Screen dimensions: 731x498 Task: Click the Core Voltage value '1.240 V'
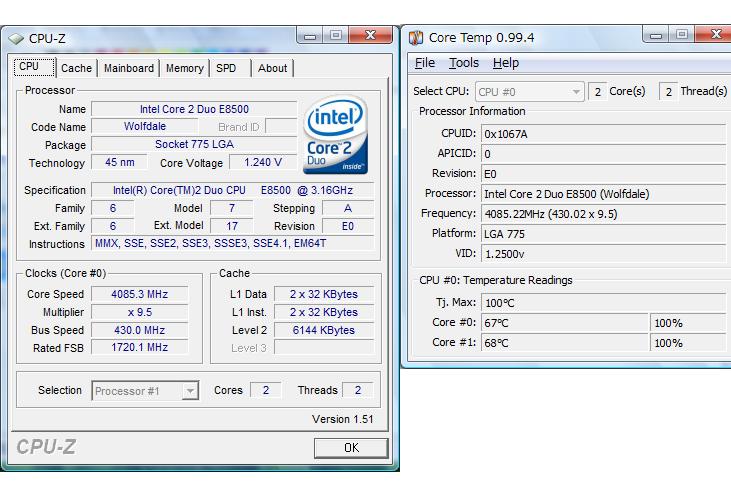263,162
